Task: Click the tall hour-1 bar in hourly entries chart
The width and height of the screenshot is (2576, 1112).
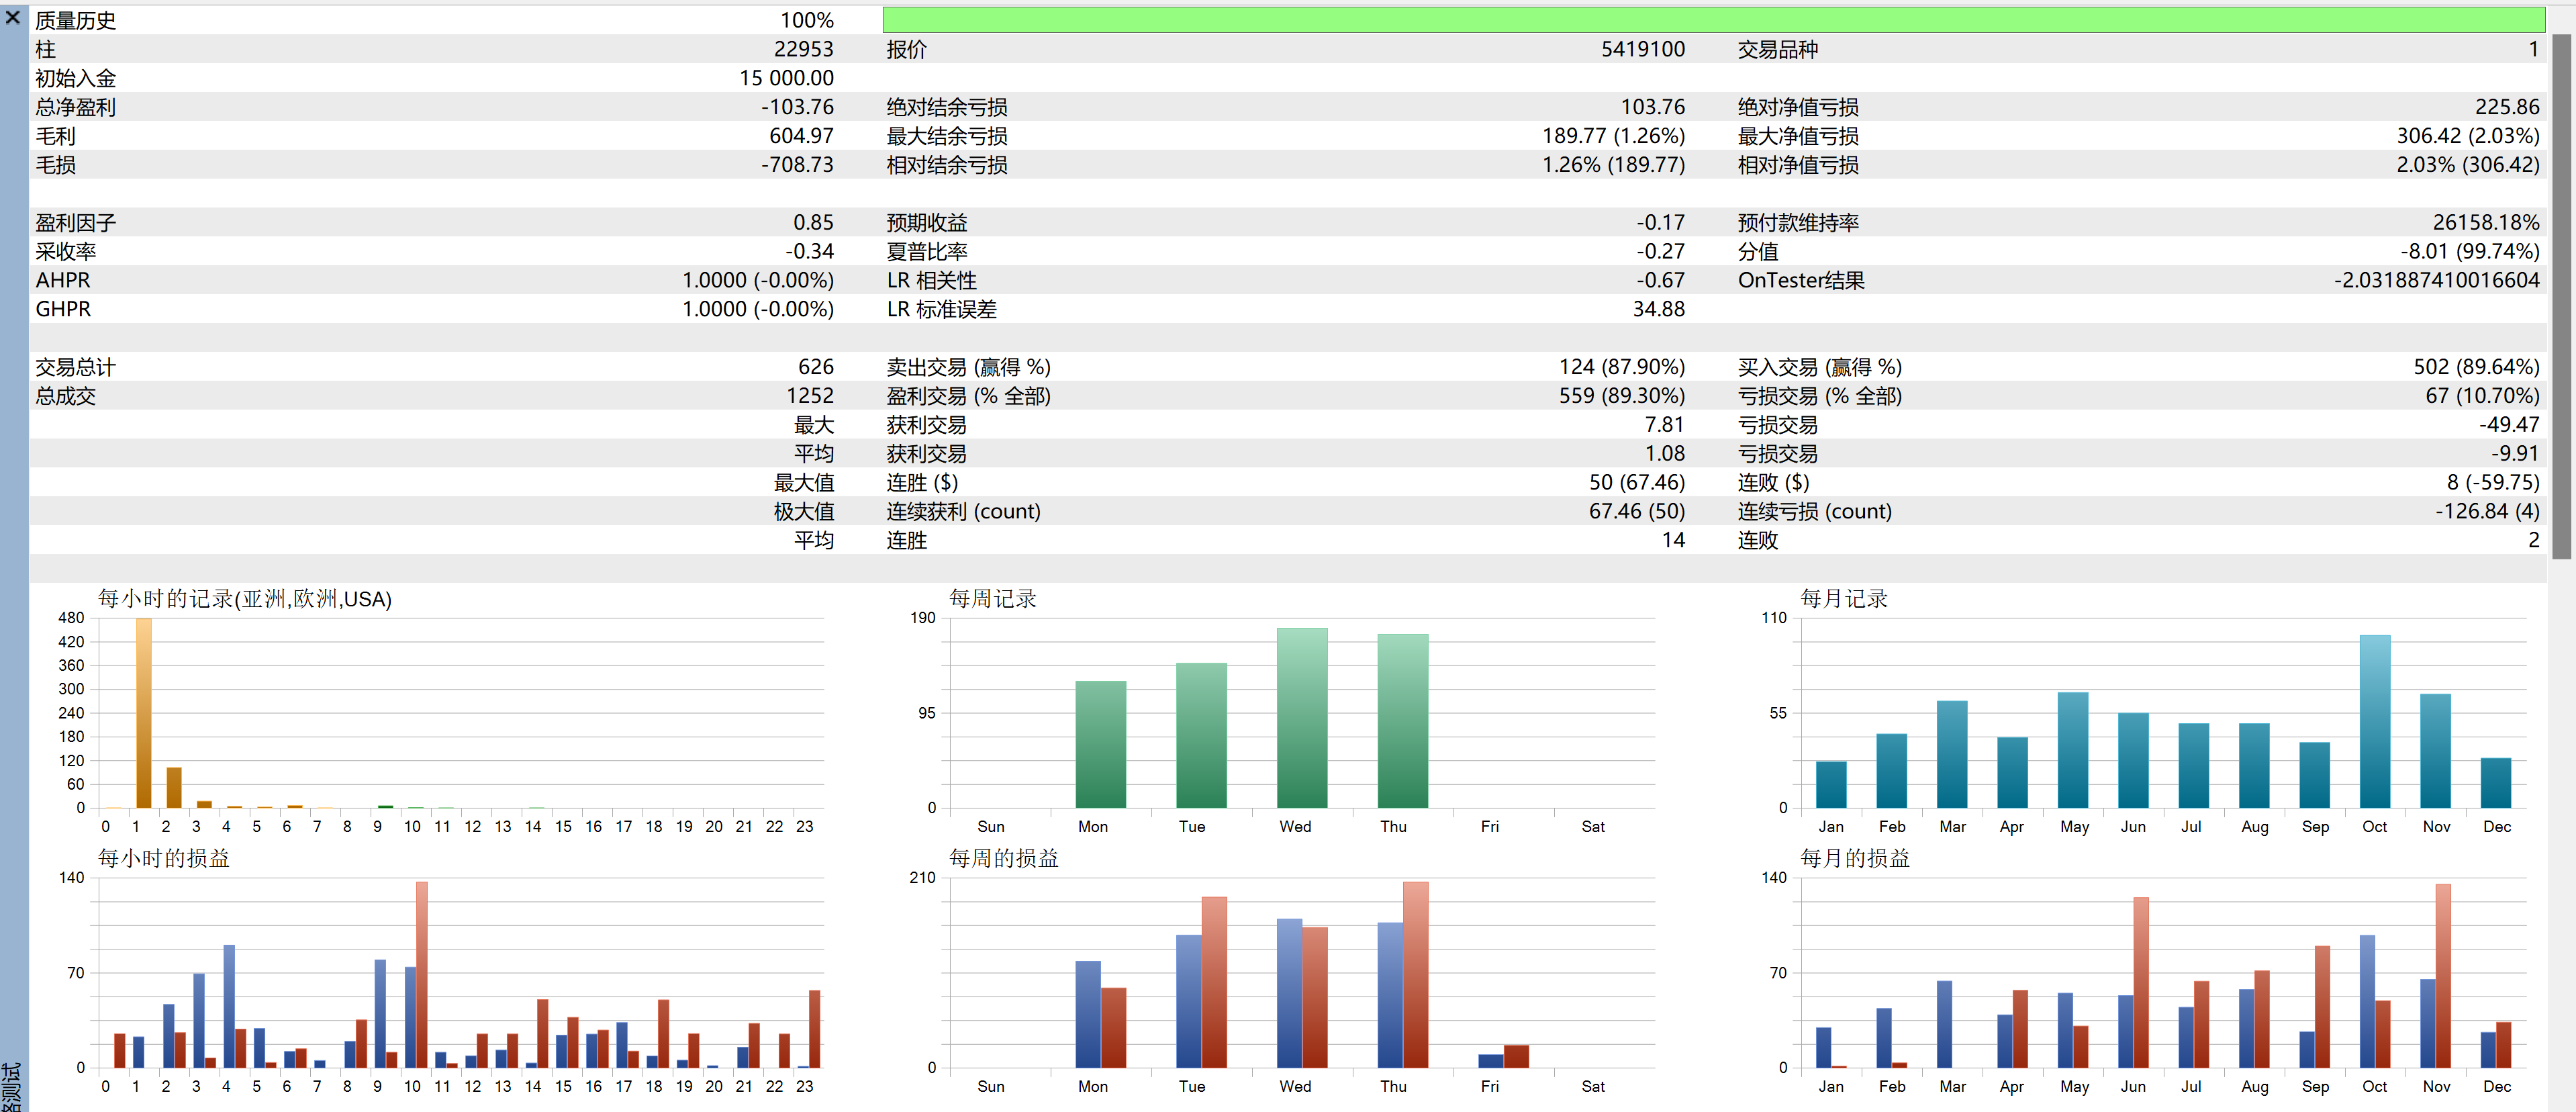Action: 143,712
